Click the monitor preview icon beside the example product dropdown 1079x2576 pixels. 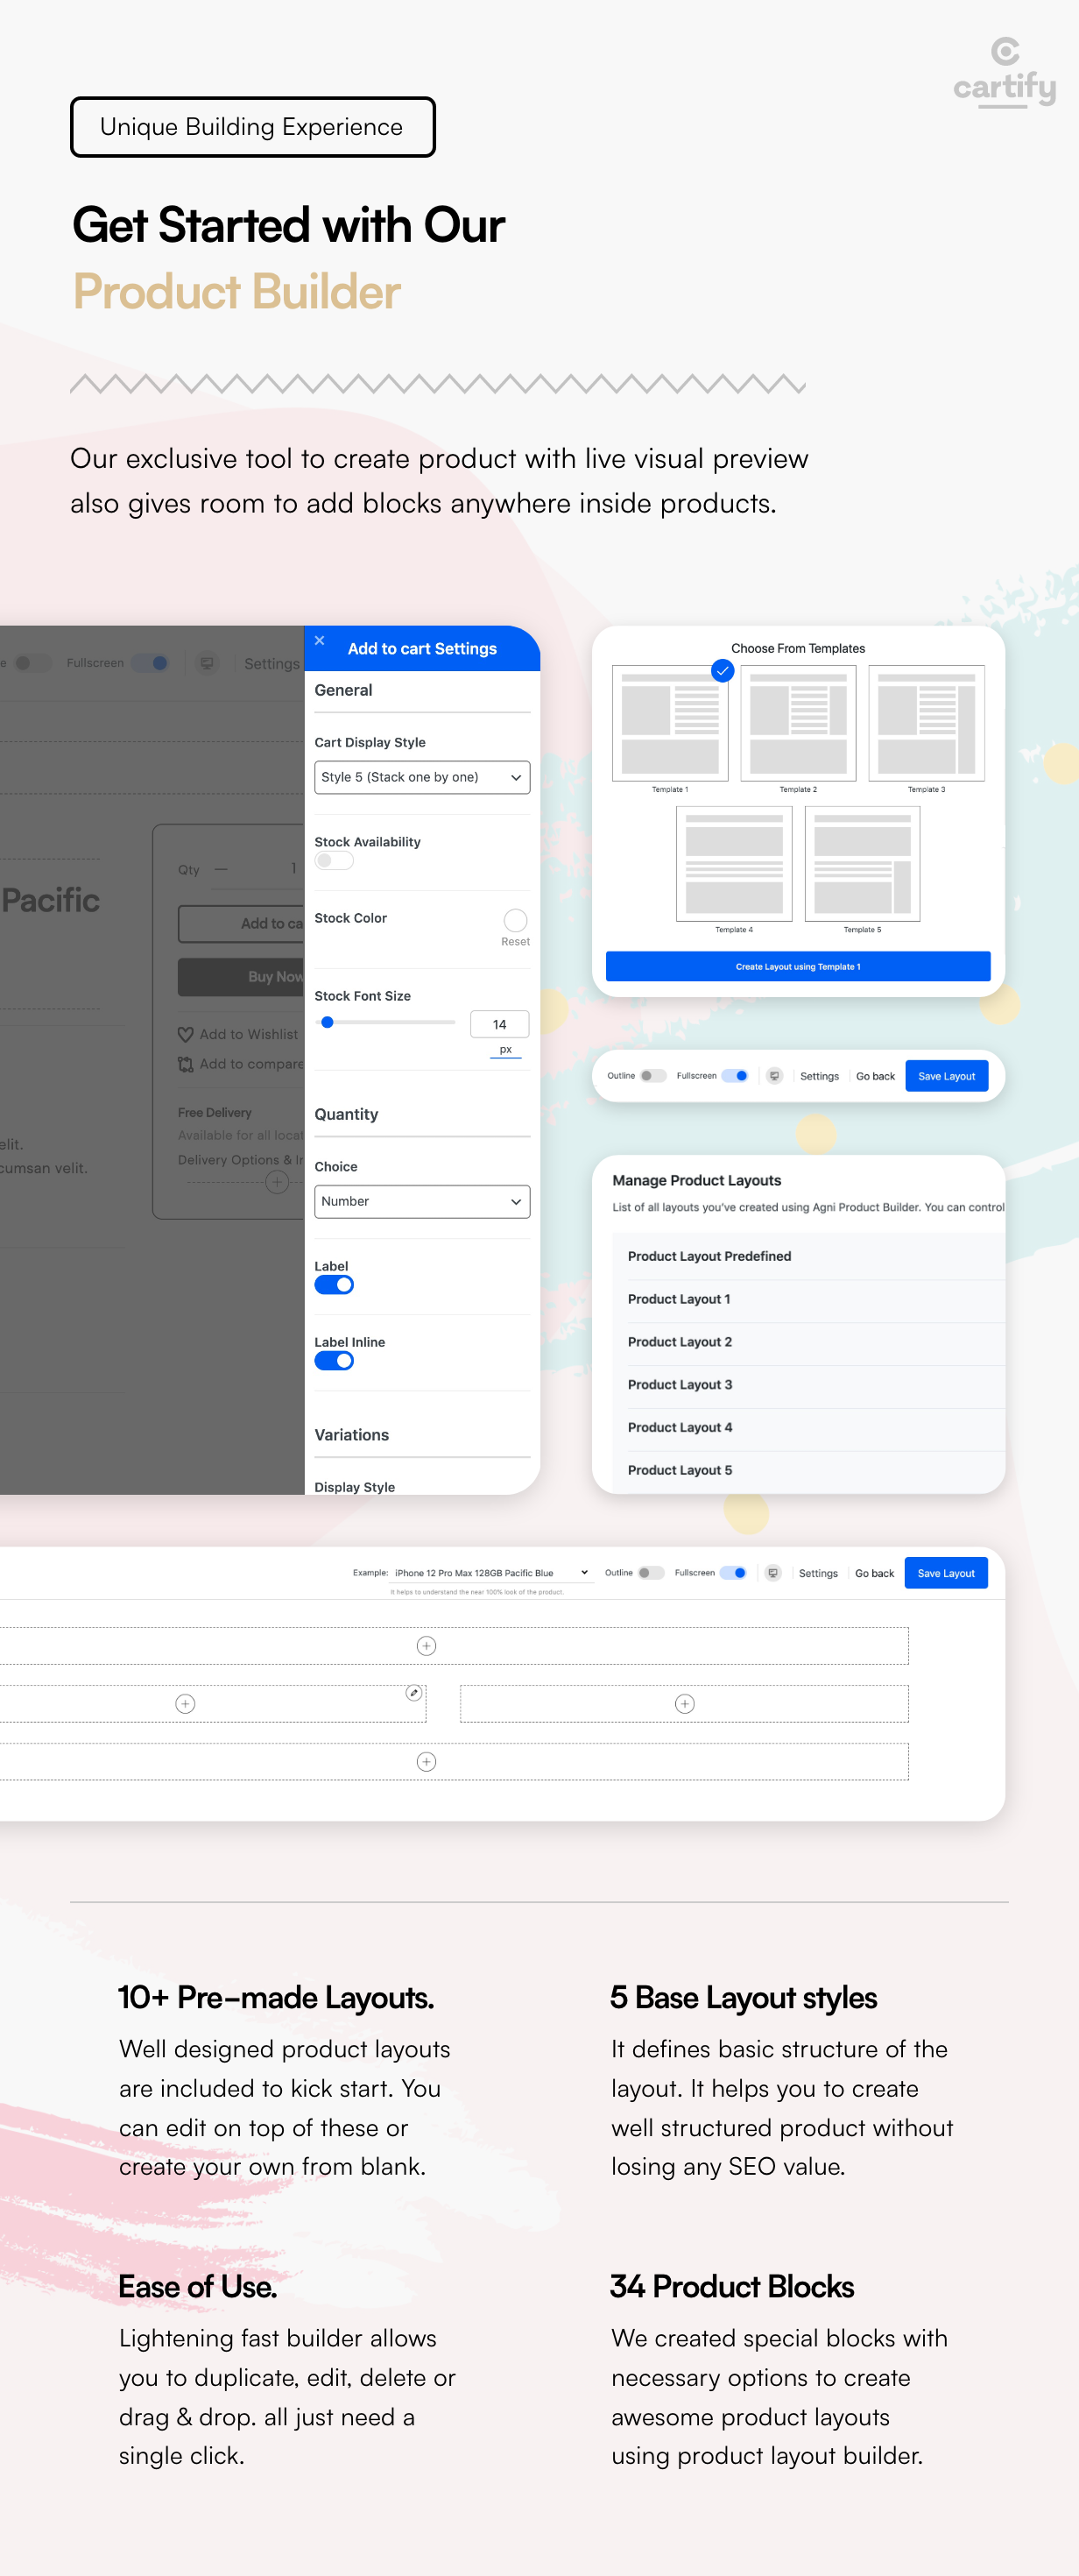click(773, 1573)
